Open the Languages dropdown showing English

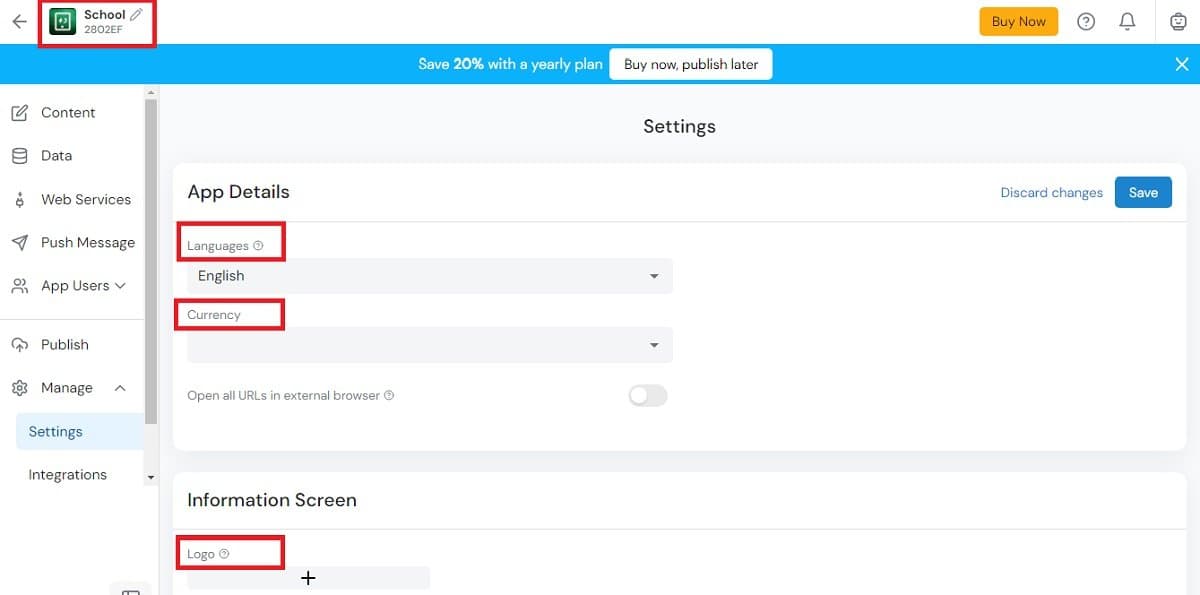click(x=429, y=276)
